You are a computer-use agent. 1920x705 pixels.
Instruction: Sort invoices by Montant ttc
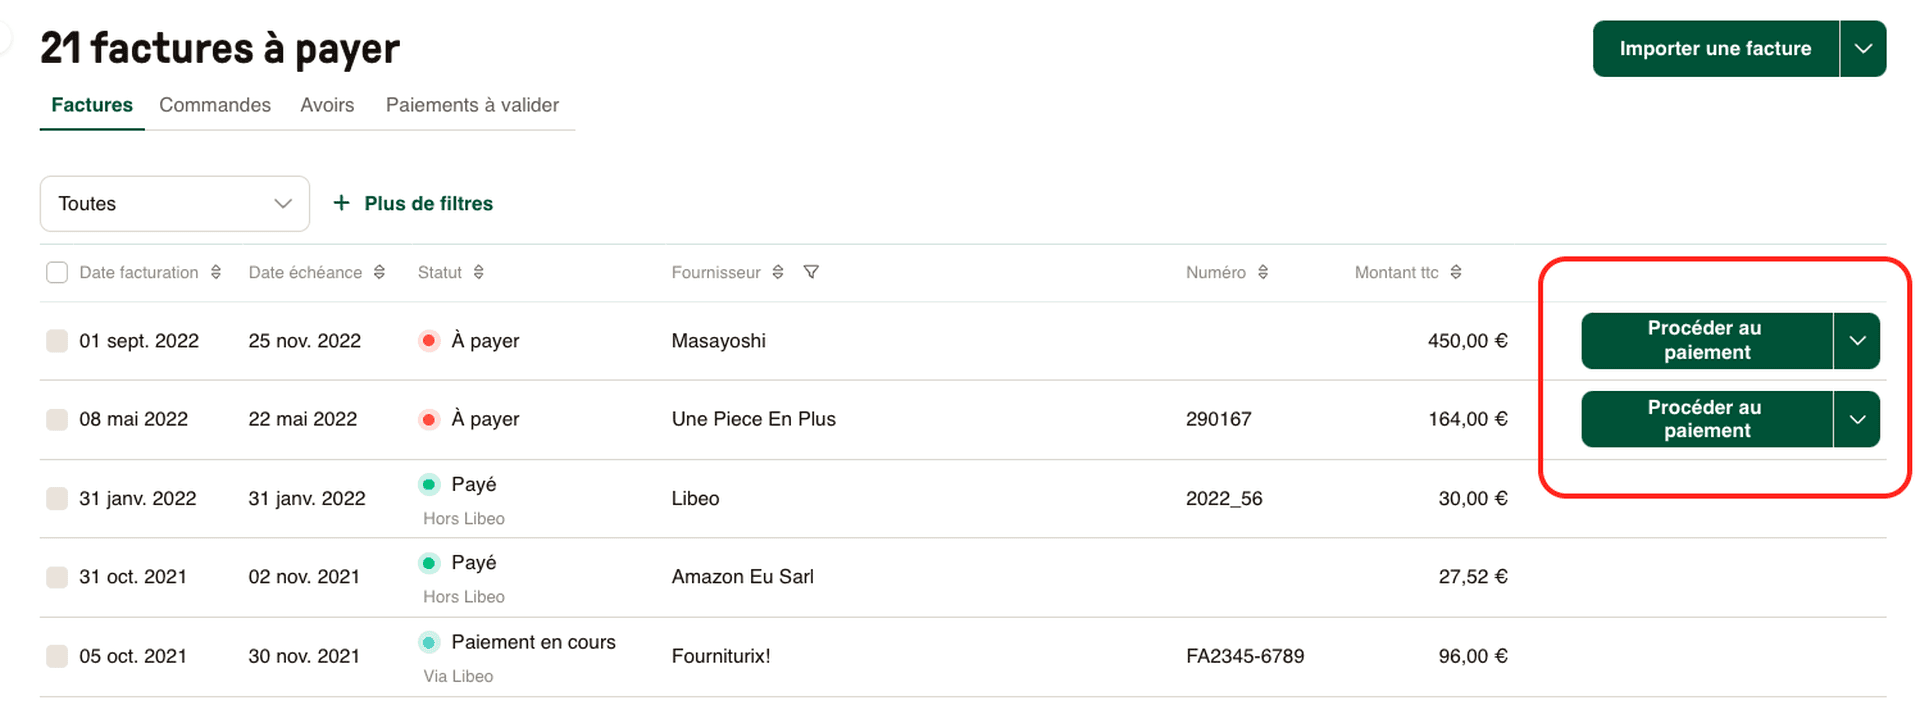pyautogui.click(x=1458, y=272)
